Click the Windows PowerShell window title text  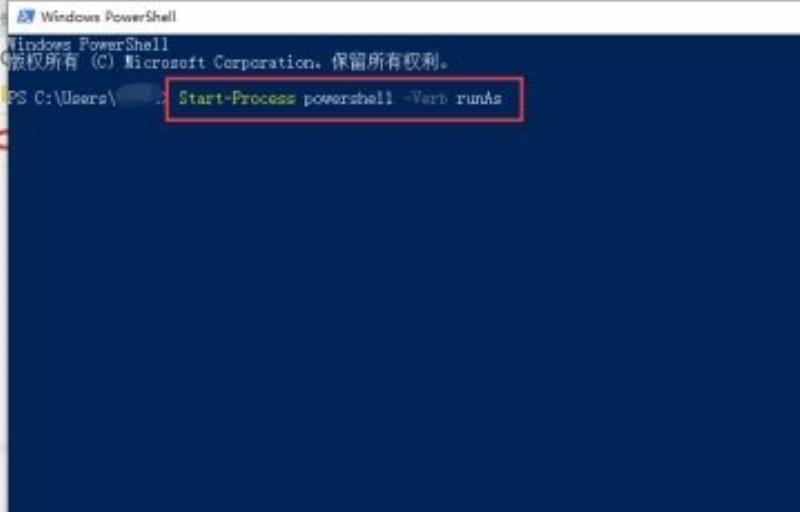point(109,17)
